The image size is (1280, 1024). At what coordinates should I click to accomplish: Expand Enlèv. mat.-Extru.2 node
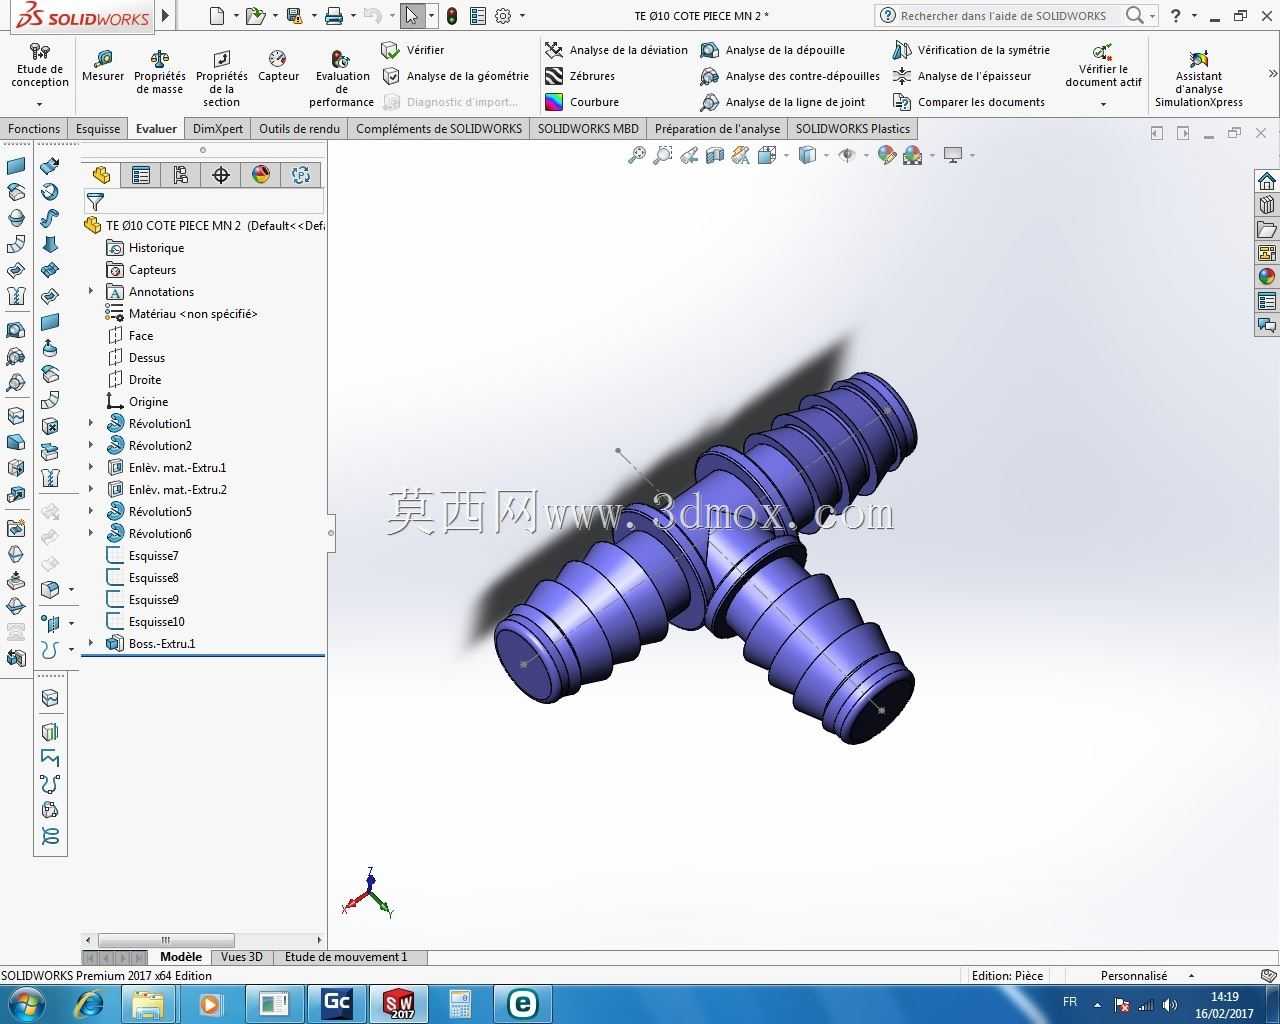[91, 490]
